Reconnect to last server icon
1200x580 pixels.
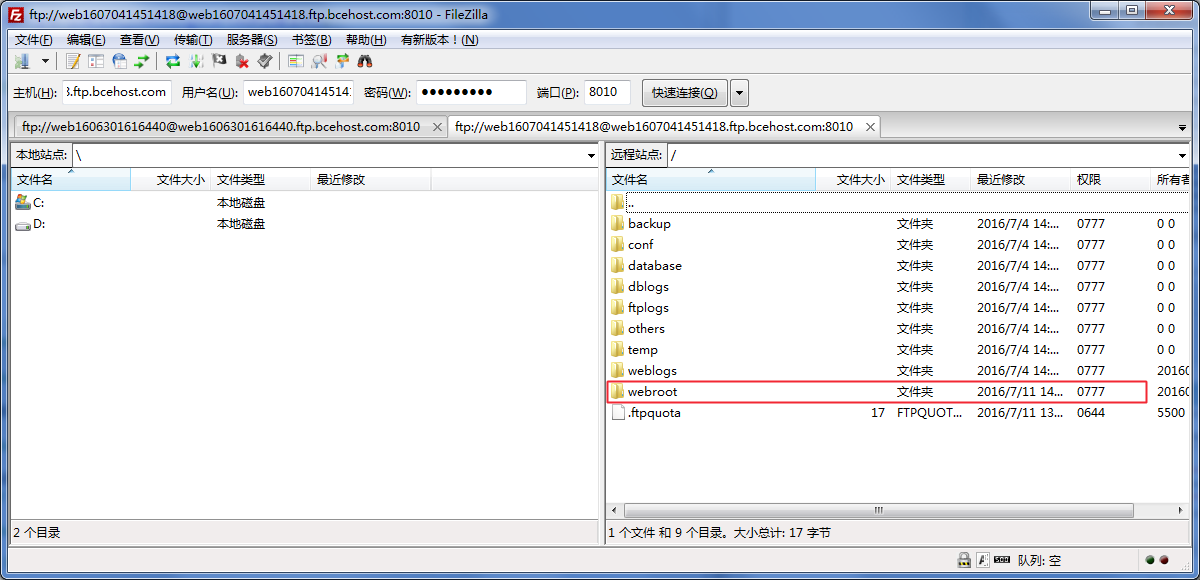coord(265,61)
